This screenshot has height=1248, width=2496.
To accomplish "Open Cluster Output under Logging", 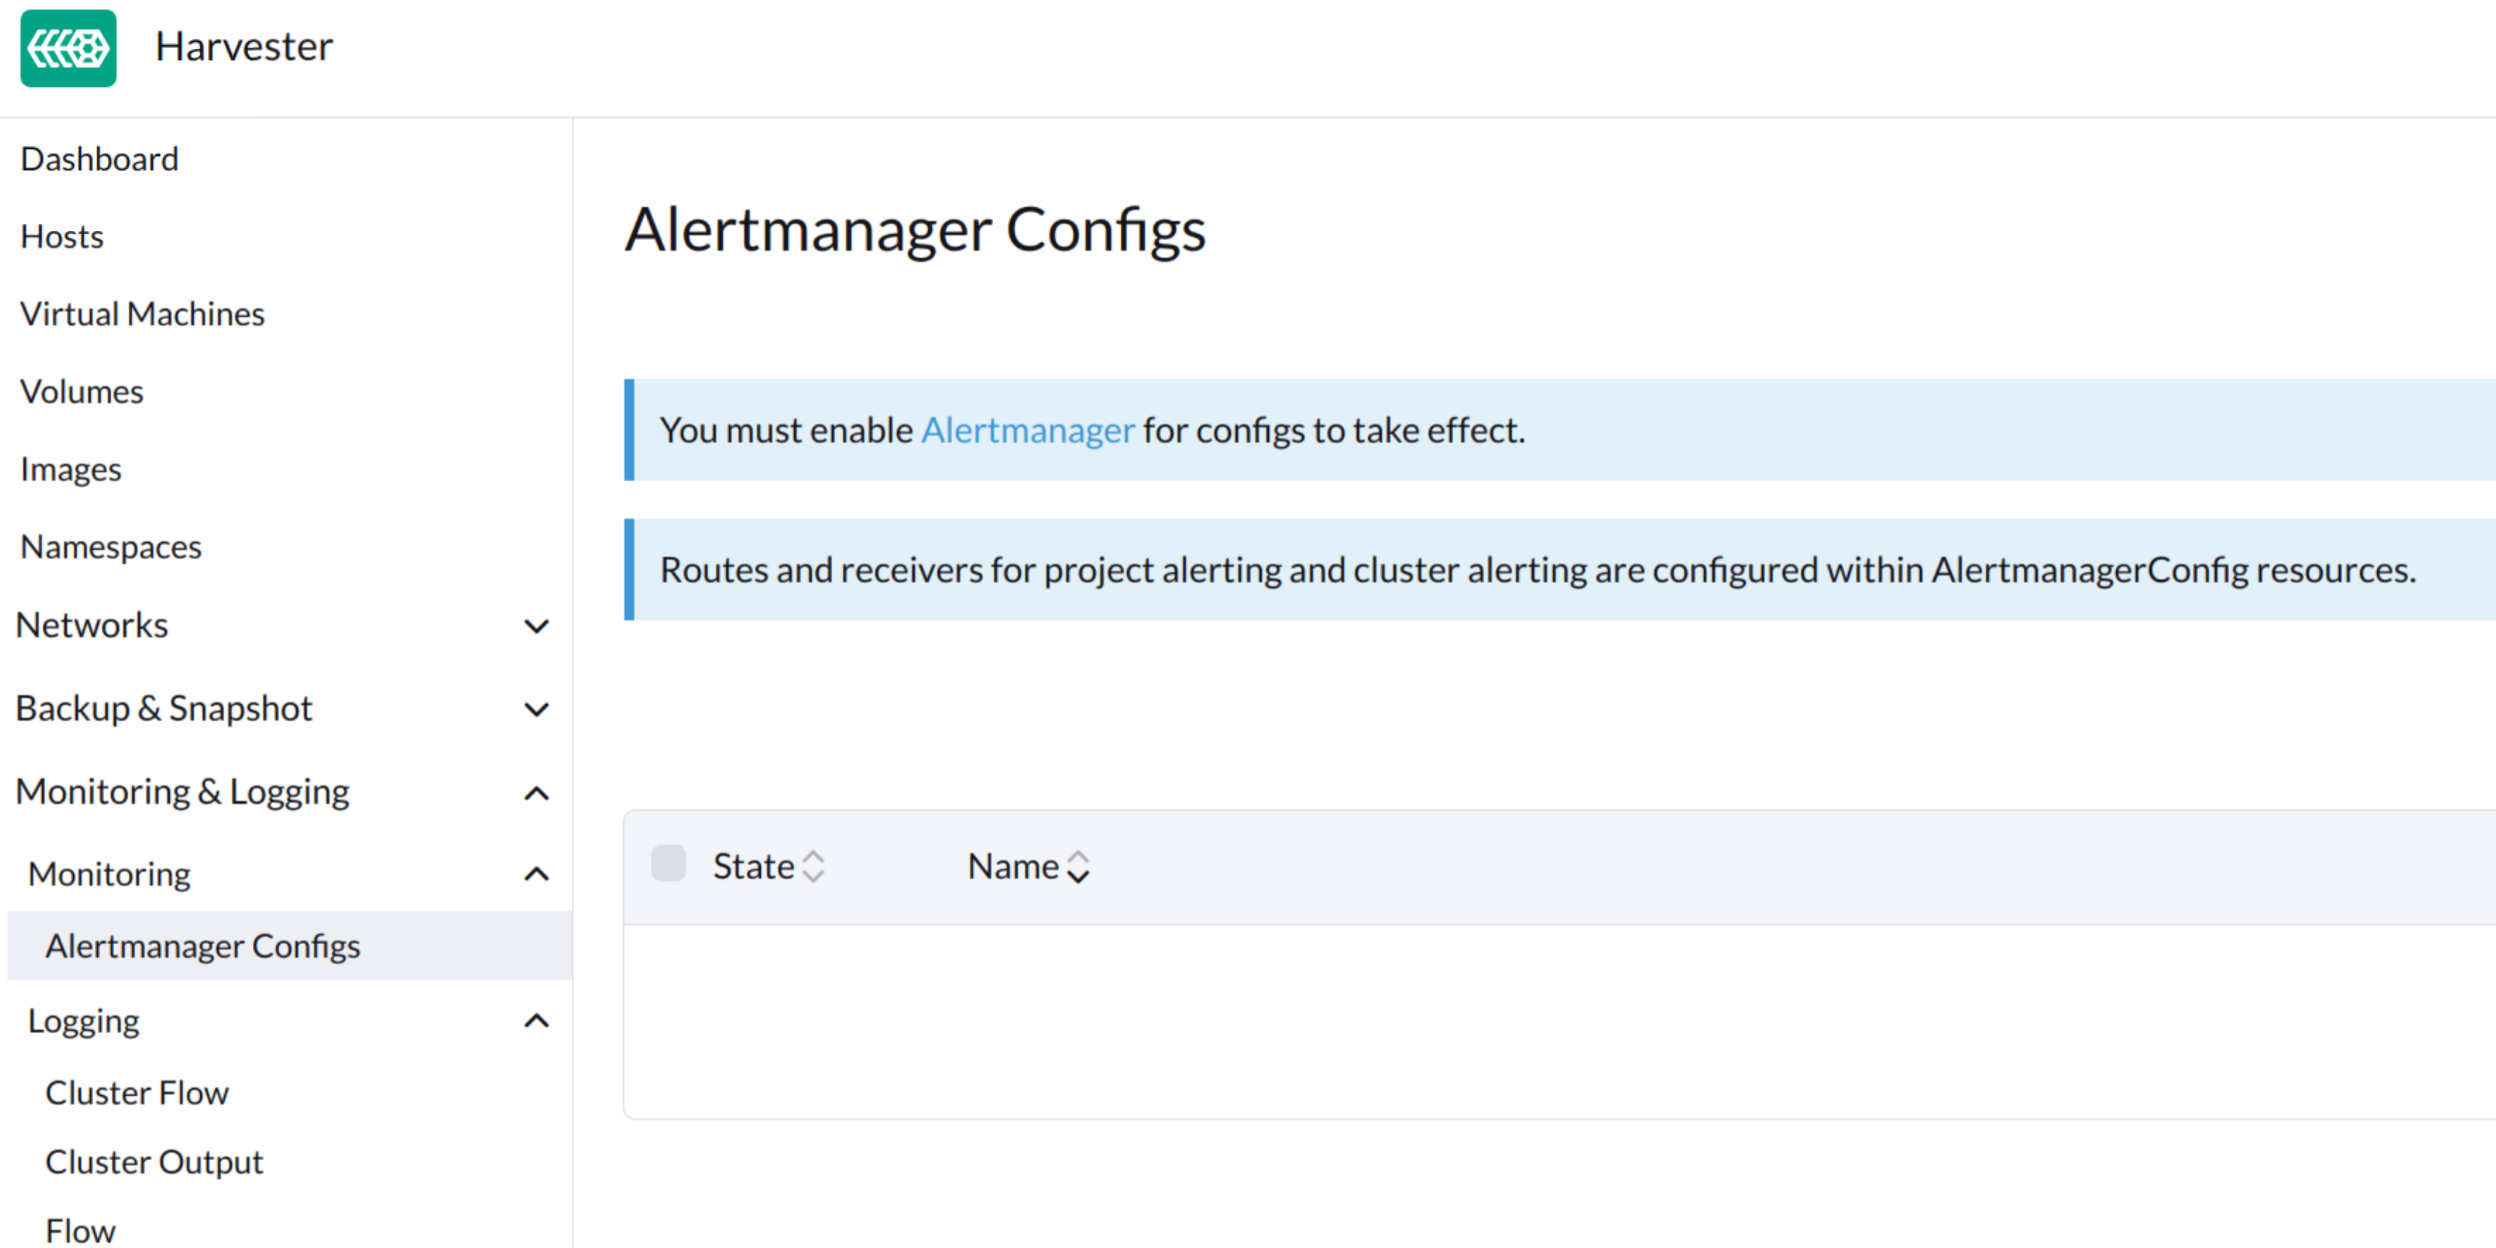I will pos(154,1162).
